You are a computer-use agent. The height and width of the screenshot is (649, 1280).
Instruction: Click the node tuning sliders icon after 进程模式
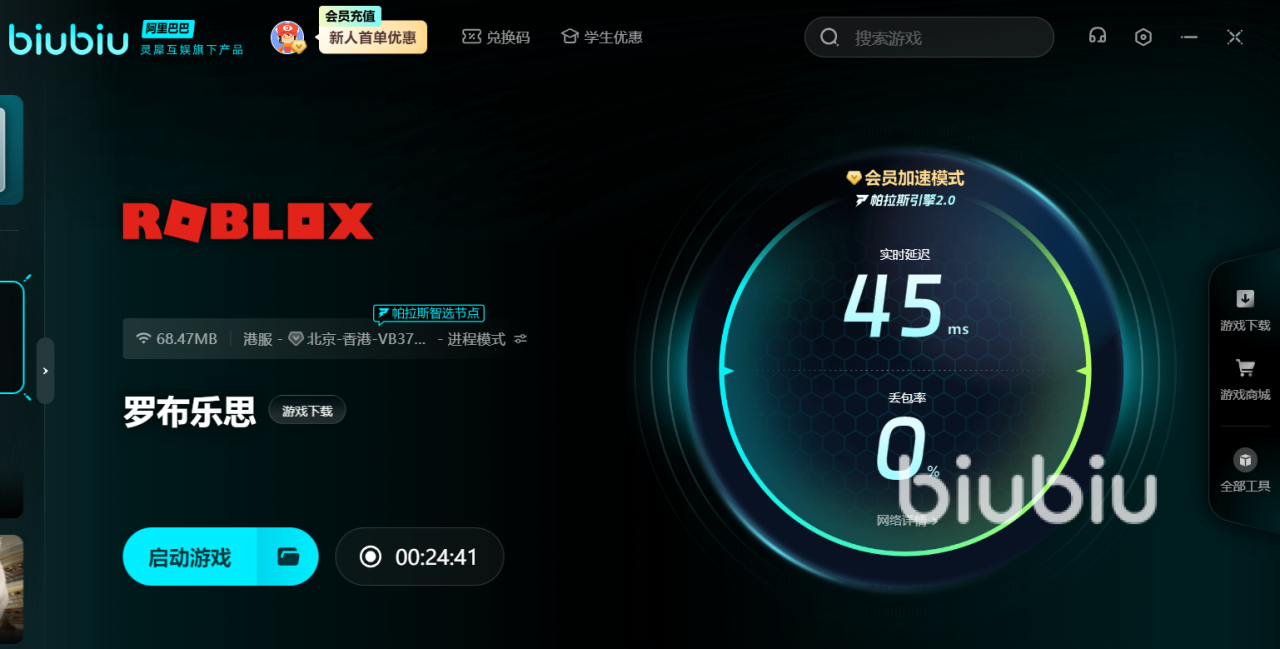pyautogui.click(x=519, y=339)
